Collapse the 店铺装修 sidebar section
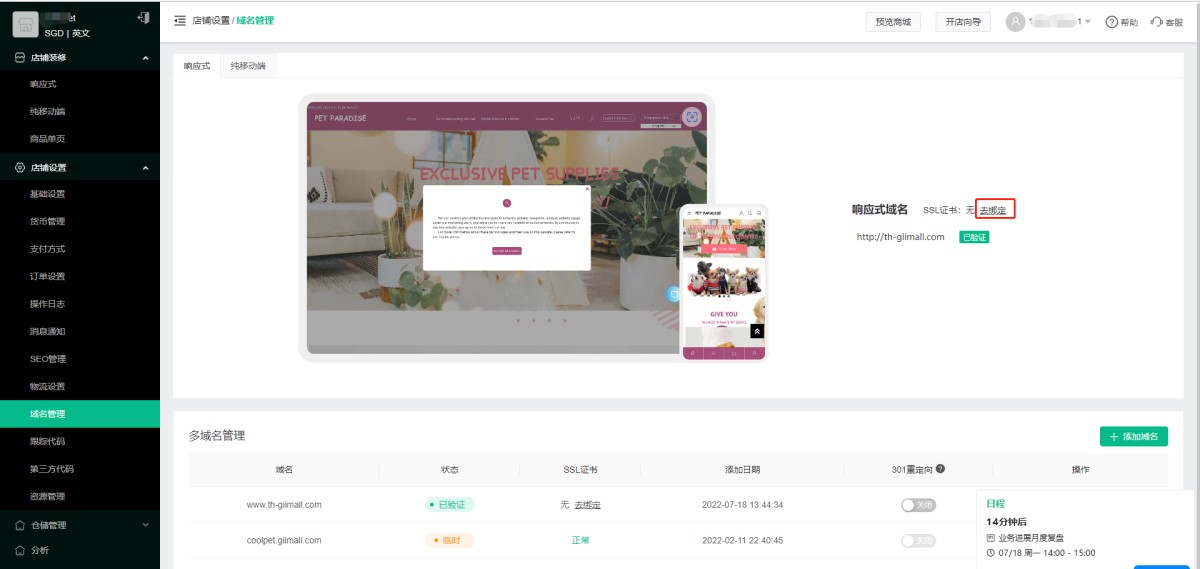The image size is (1200, 569). 145,58
